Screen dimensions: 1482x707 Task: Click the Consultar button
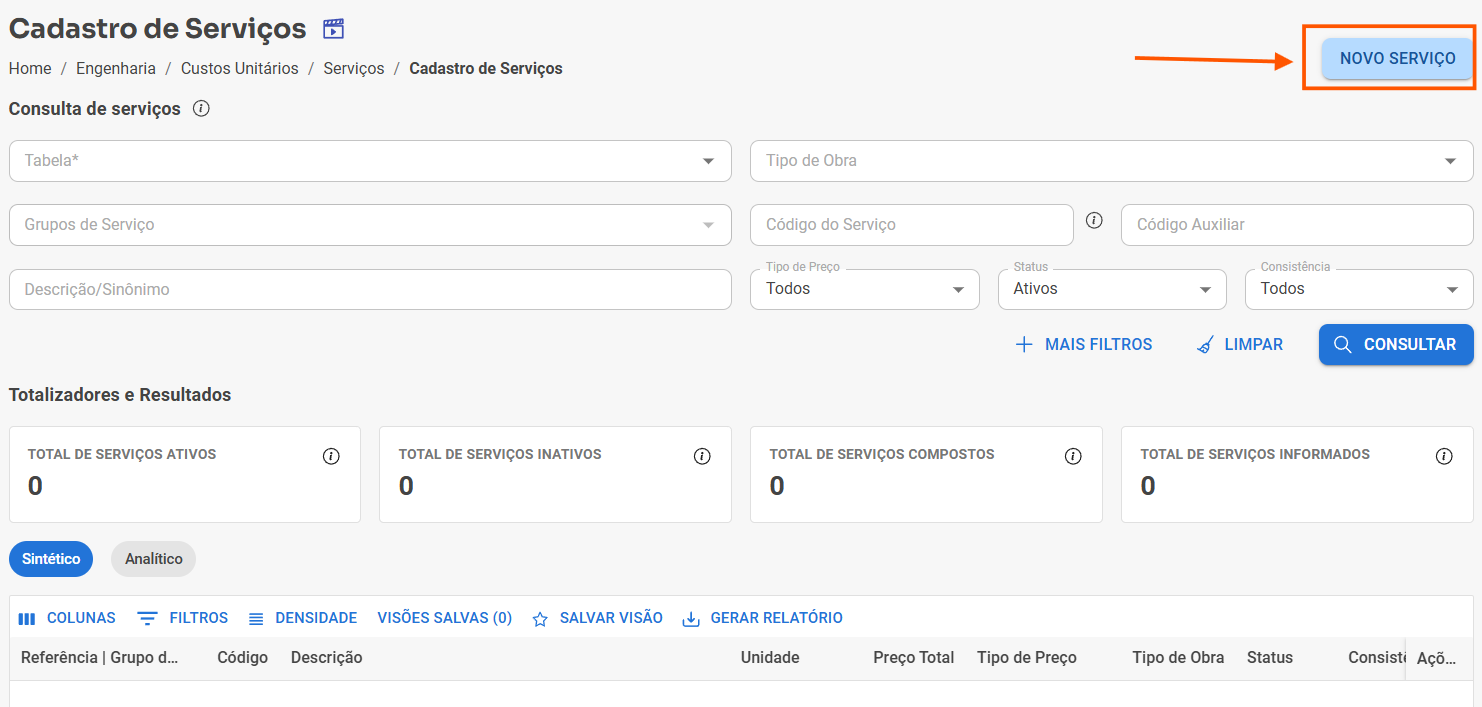[1396, 344]
